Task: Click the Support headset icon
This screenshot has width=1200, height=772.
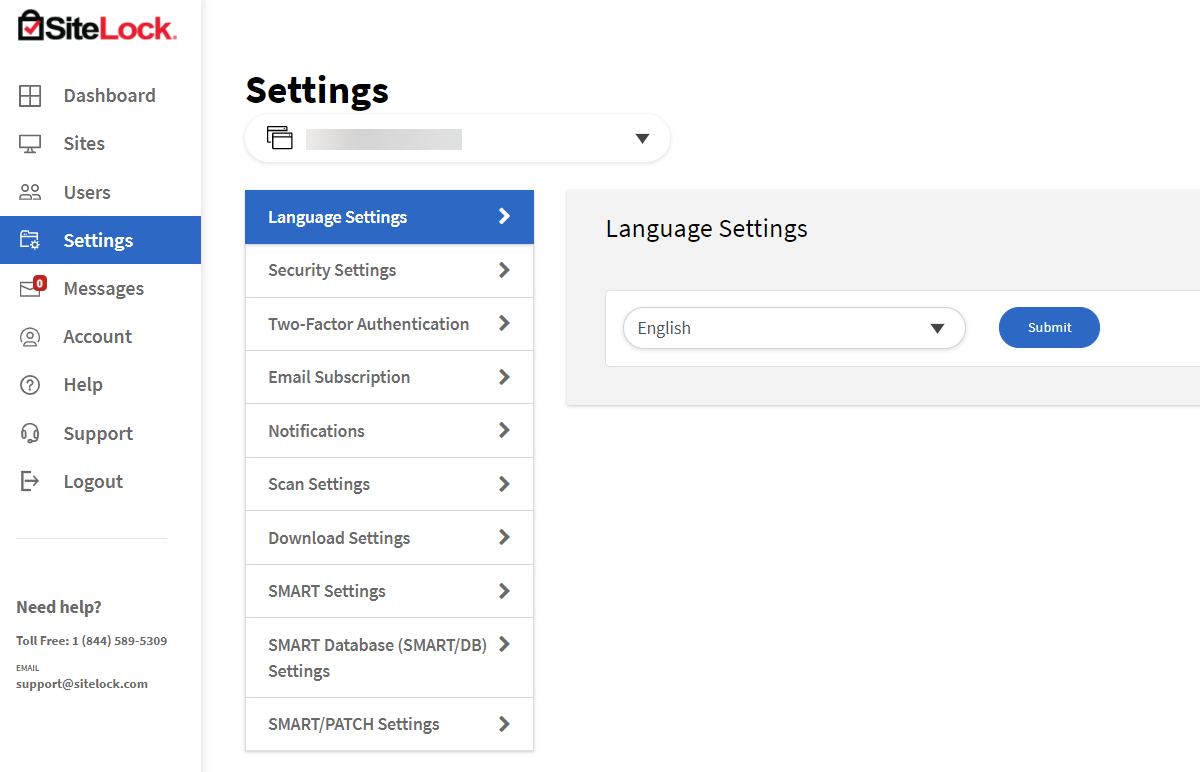Action: [x=30, y=433]
